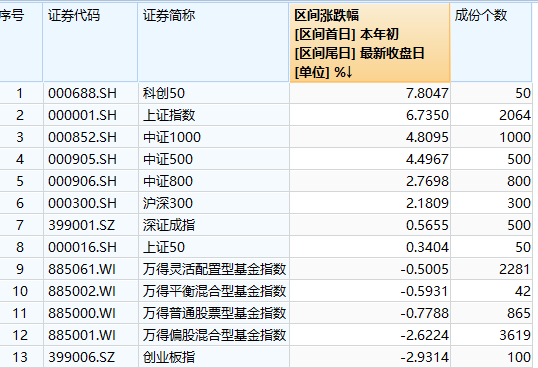Viewport: 538px width, 368px height.
Task: Click the 证券简称 column header
Action: tap(213, 43)
